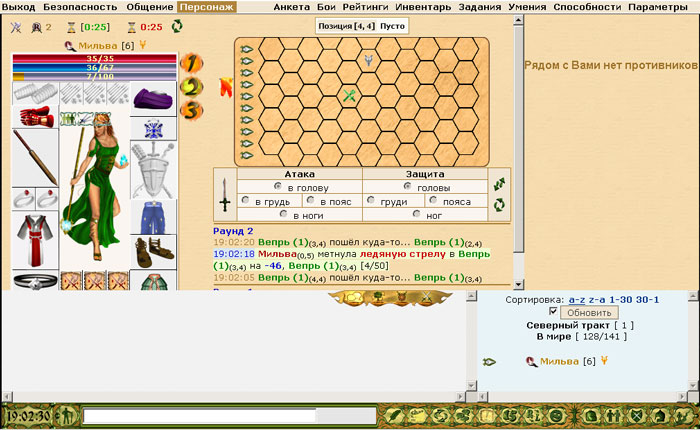Click the Обновить button
The width and height of the screenshot is (700, 430).
pos(589,313)
